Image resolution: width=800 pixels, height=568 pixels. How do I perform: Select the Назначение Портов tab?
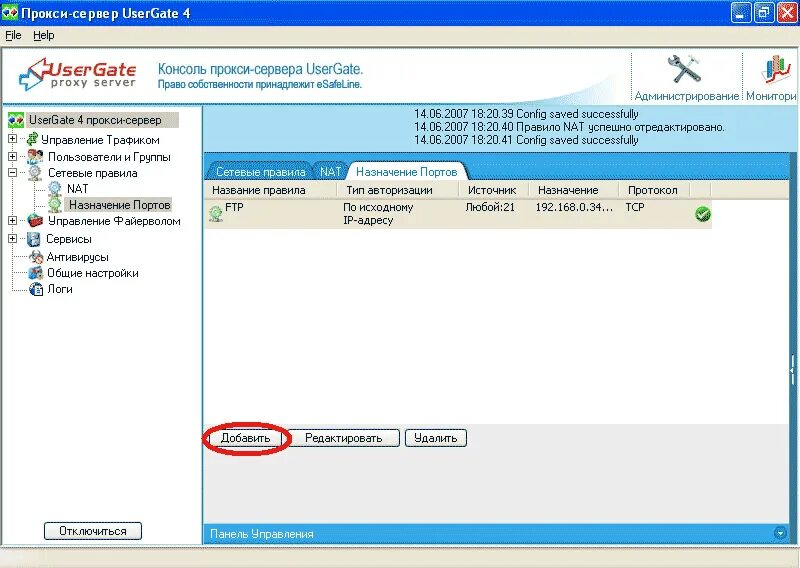tap(406, 172)
